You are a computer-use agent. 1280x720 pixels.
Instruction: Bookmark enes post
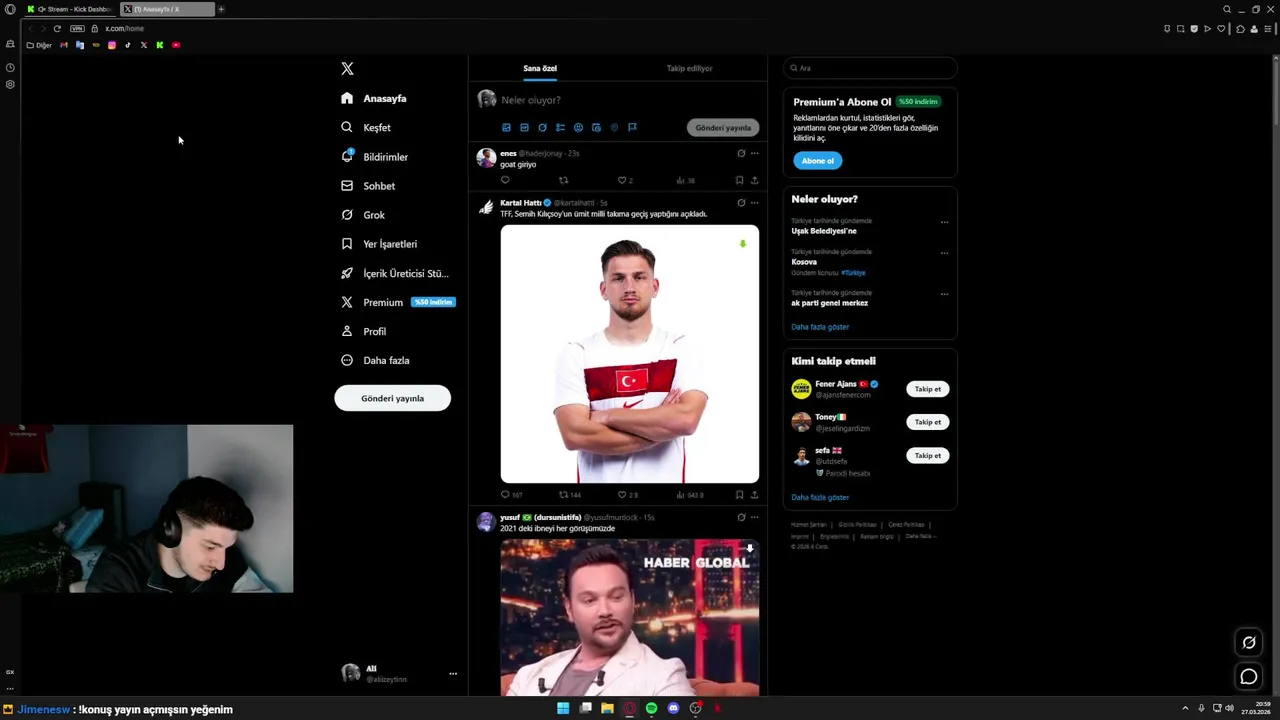(739, 180)
